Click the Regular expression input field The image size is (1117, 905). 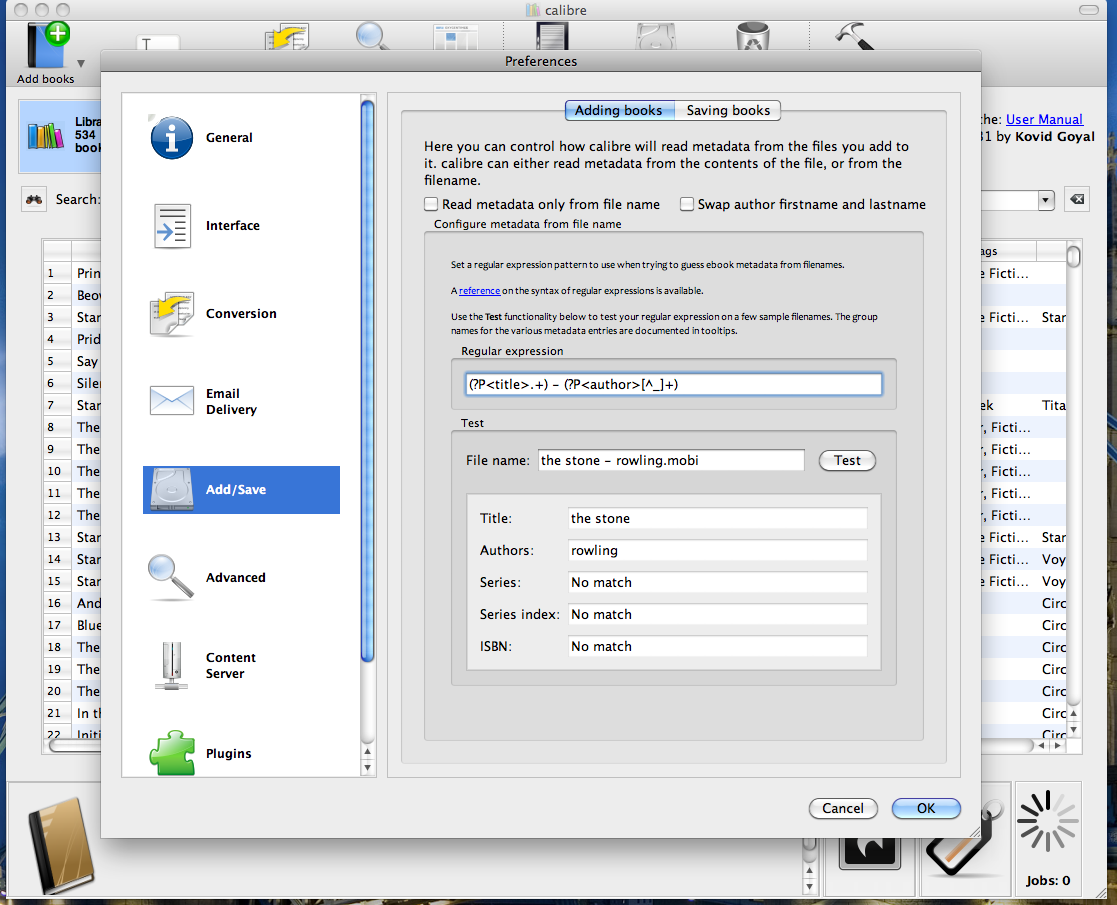click(673, 384)
